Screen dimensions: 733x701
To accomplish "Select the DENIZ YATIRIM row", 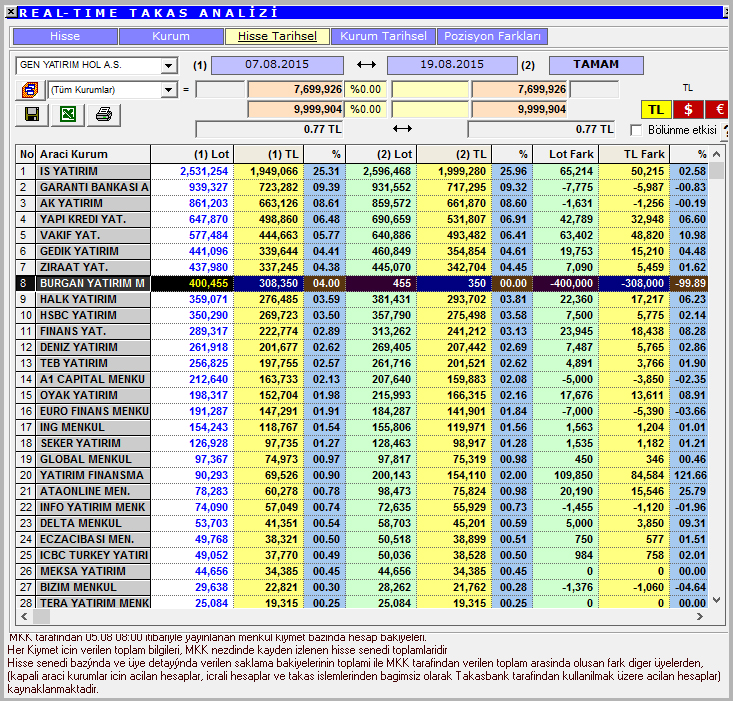I will point(362,347).
